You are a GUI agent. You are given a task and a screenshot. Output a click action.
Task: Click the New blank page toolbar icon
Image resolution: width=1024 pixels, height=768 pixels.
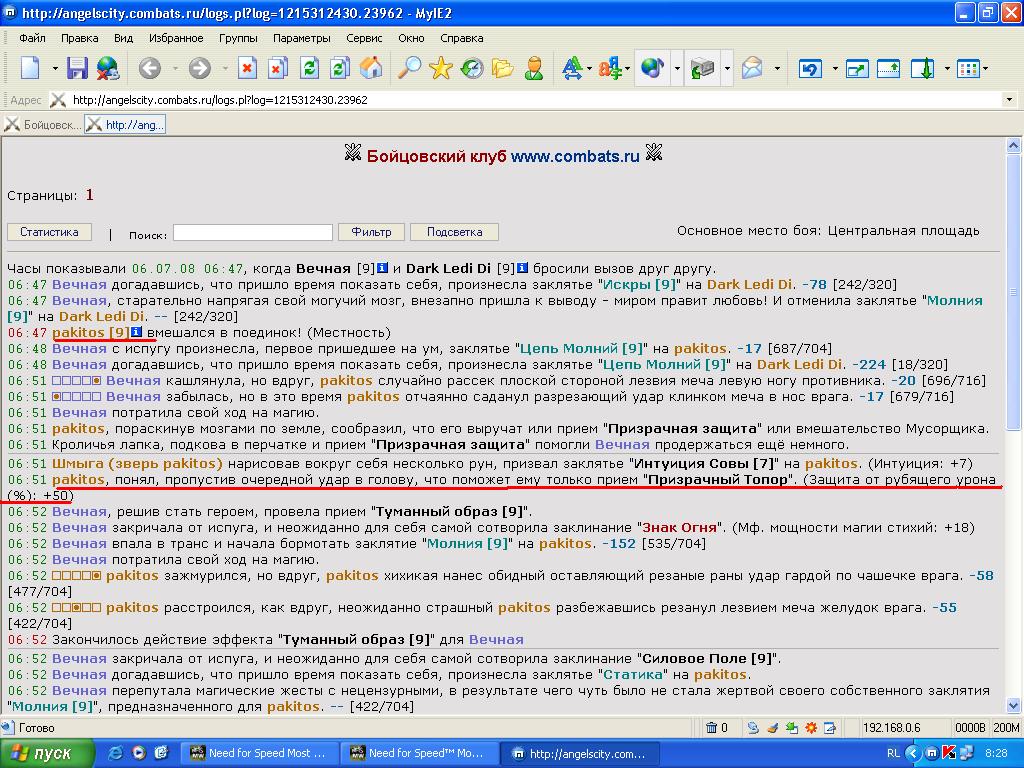31,67
